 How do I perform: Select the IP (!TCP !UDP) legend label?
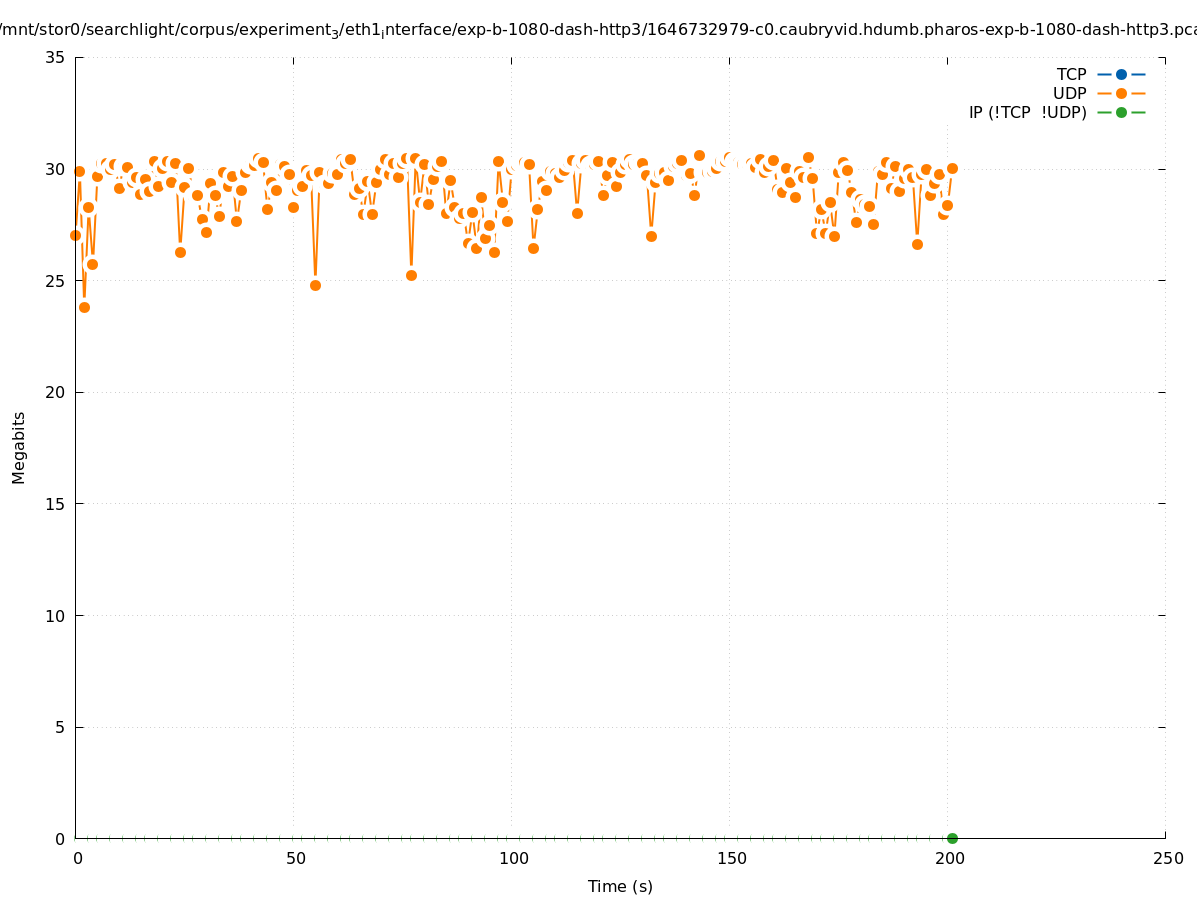pyautogui.click(x=1027, y=112)
